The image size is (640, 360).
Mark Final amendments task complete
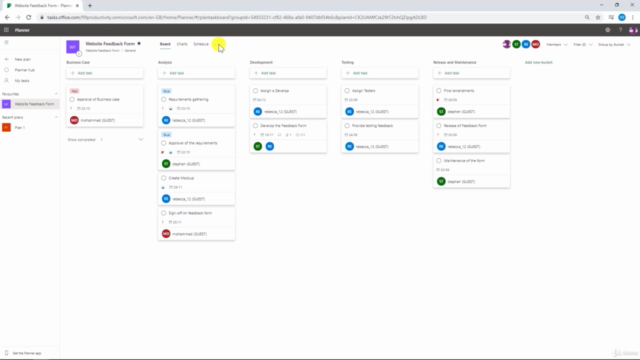tap(439, 91)
